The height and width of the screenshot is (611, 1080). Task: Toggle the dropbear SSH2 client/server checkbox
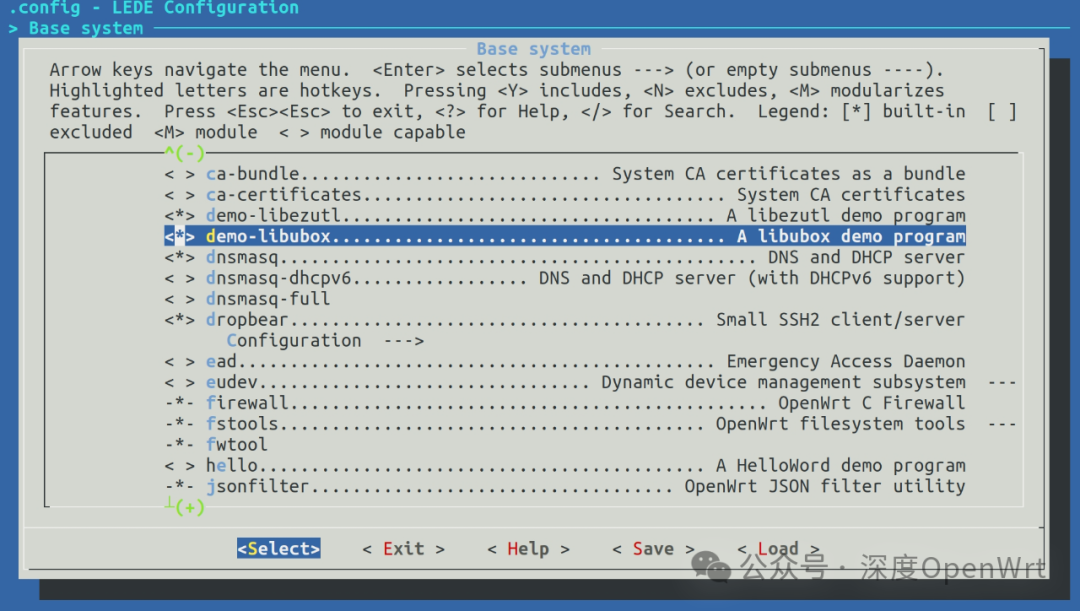178,320
